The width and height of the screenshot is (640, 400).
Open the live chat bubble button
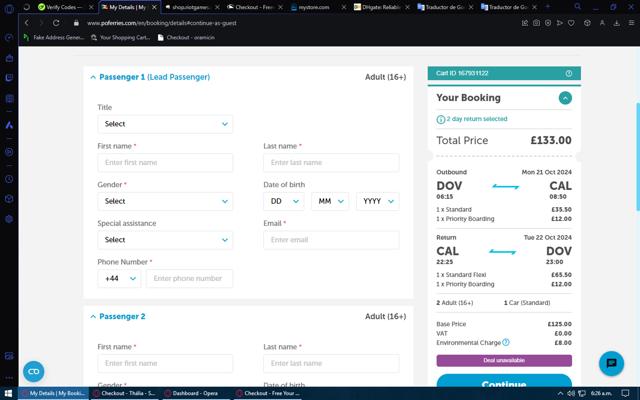pos(611,363)
